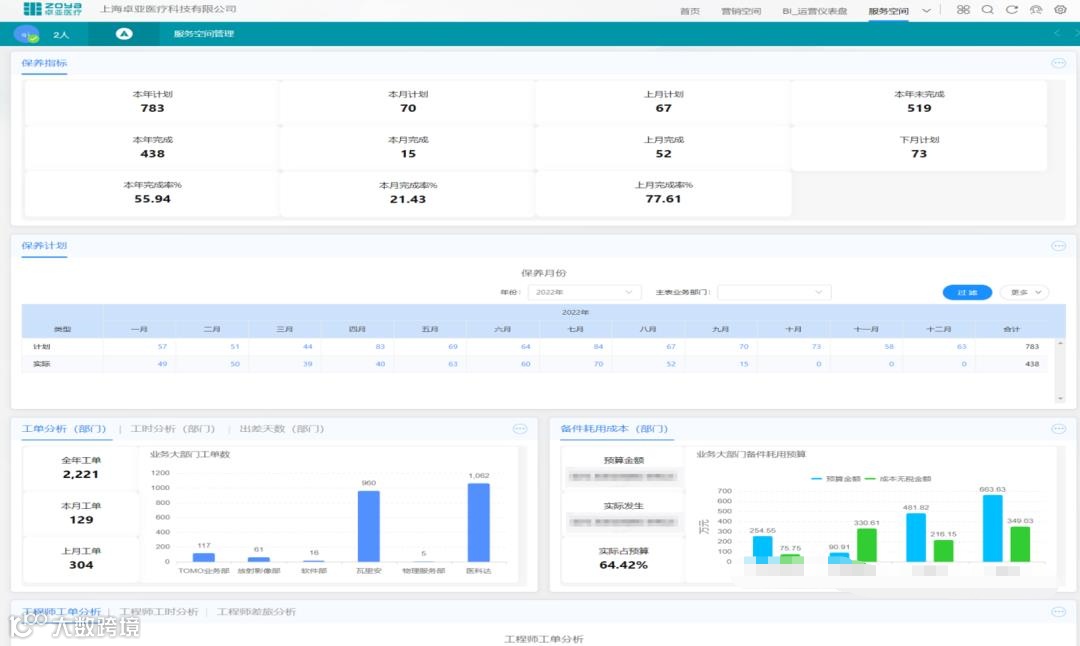The image size is (1080, 646).
Task: Open more options for 保养指标 panel
Action: pos(1059,63)
